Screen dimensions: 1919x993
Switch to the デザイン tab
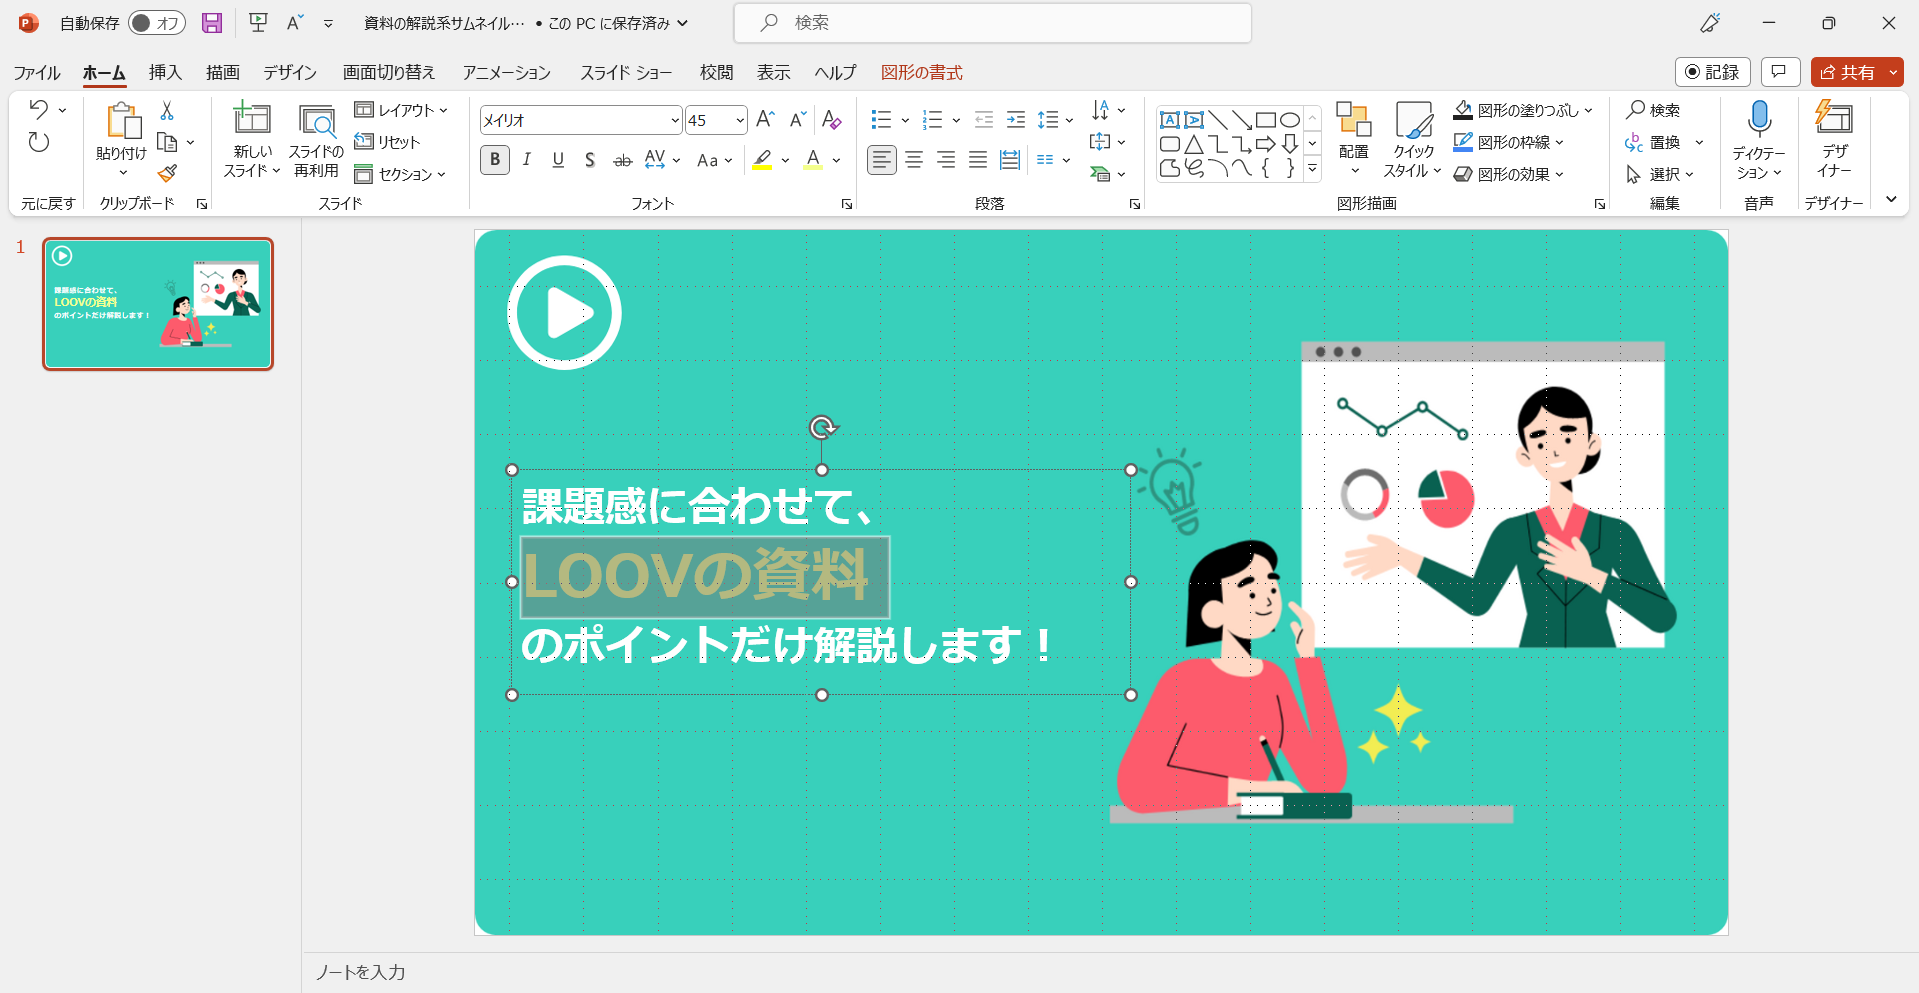[290, 72]
